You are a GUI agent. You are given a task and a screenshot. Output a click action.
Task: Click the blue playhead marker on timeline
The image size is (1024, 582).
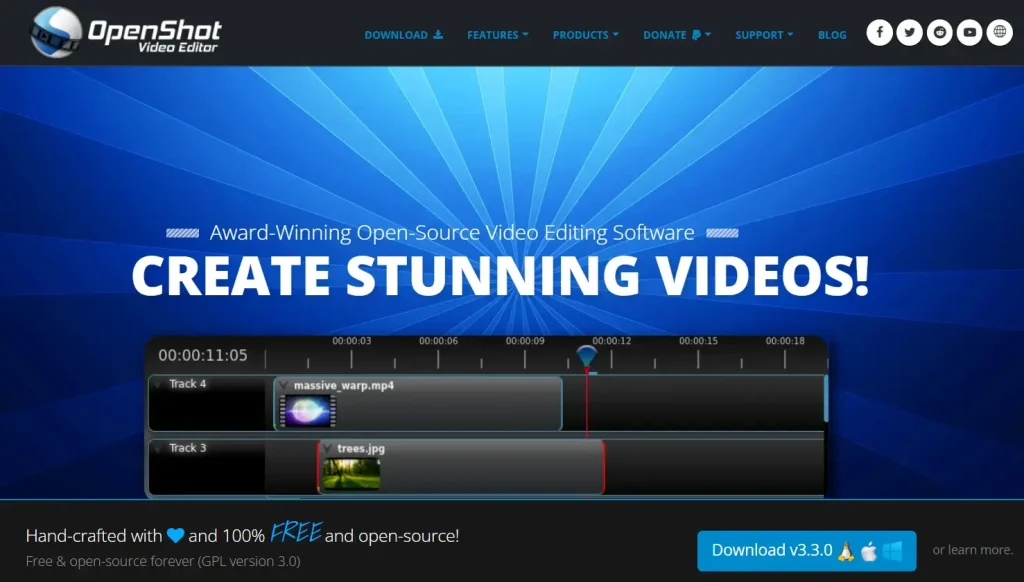587,356
